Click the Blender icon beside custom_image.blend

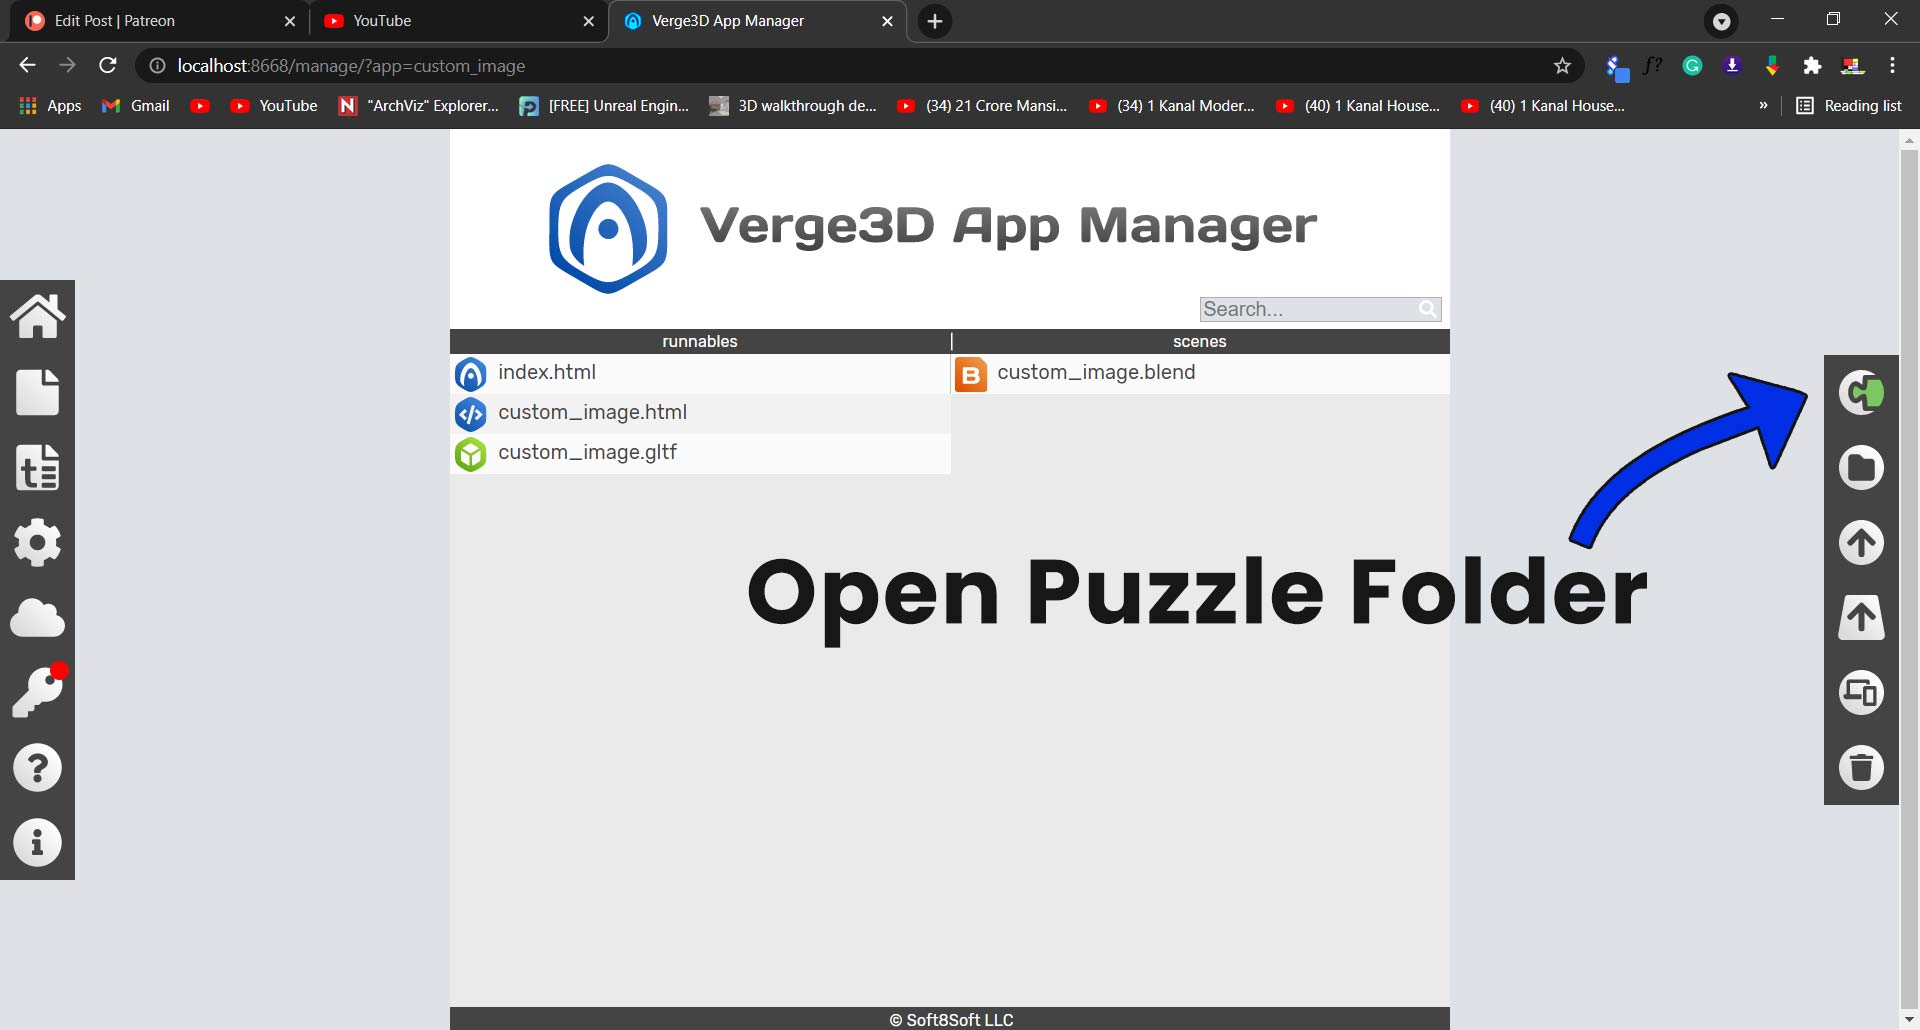pos(971,374)
